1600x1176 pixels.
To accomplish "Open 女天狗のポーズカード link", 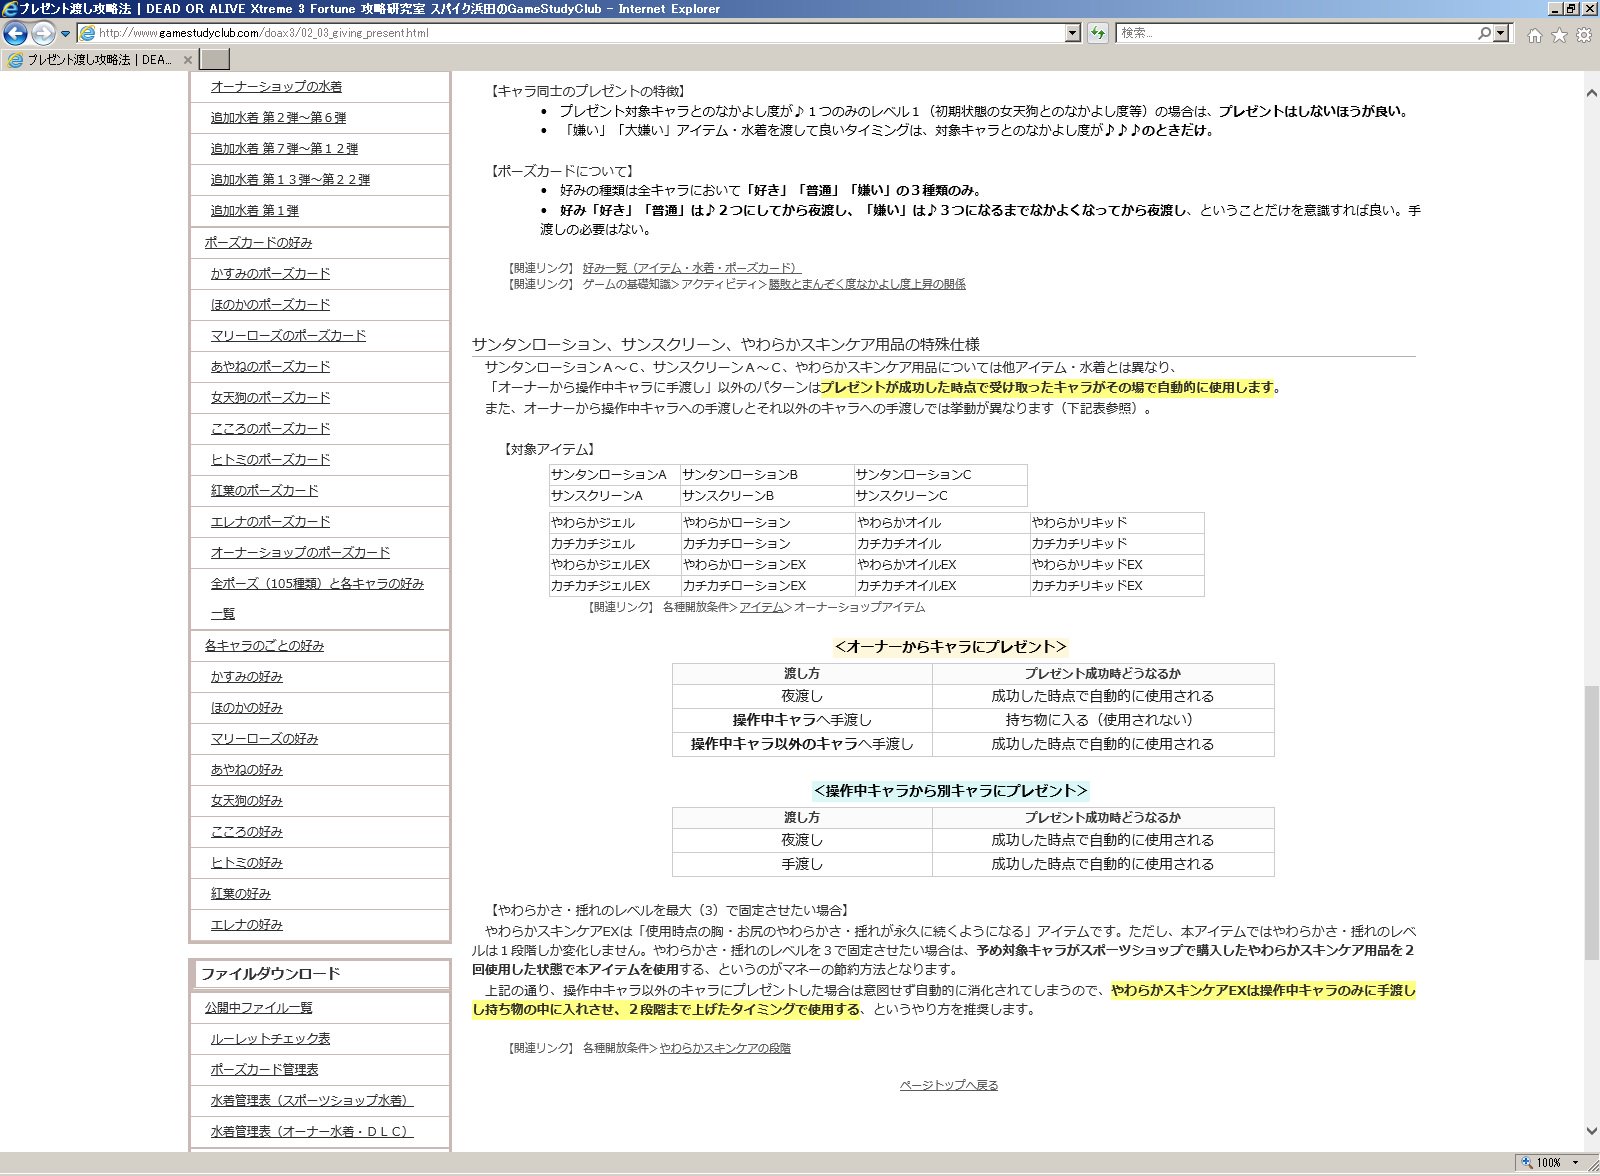I will pos(270,398).
